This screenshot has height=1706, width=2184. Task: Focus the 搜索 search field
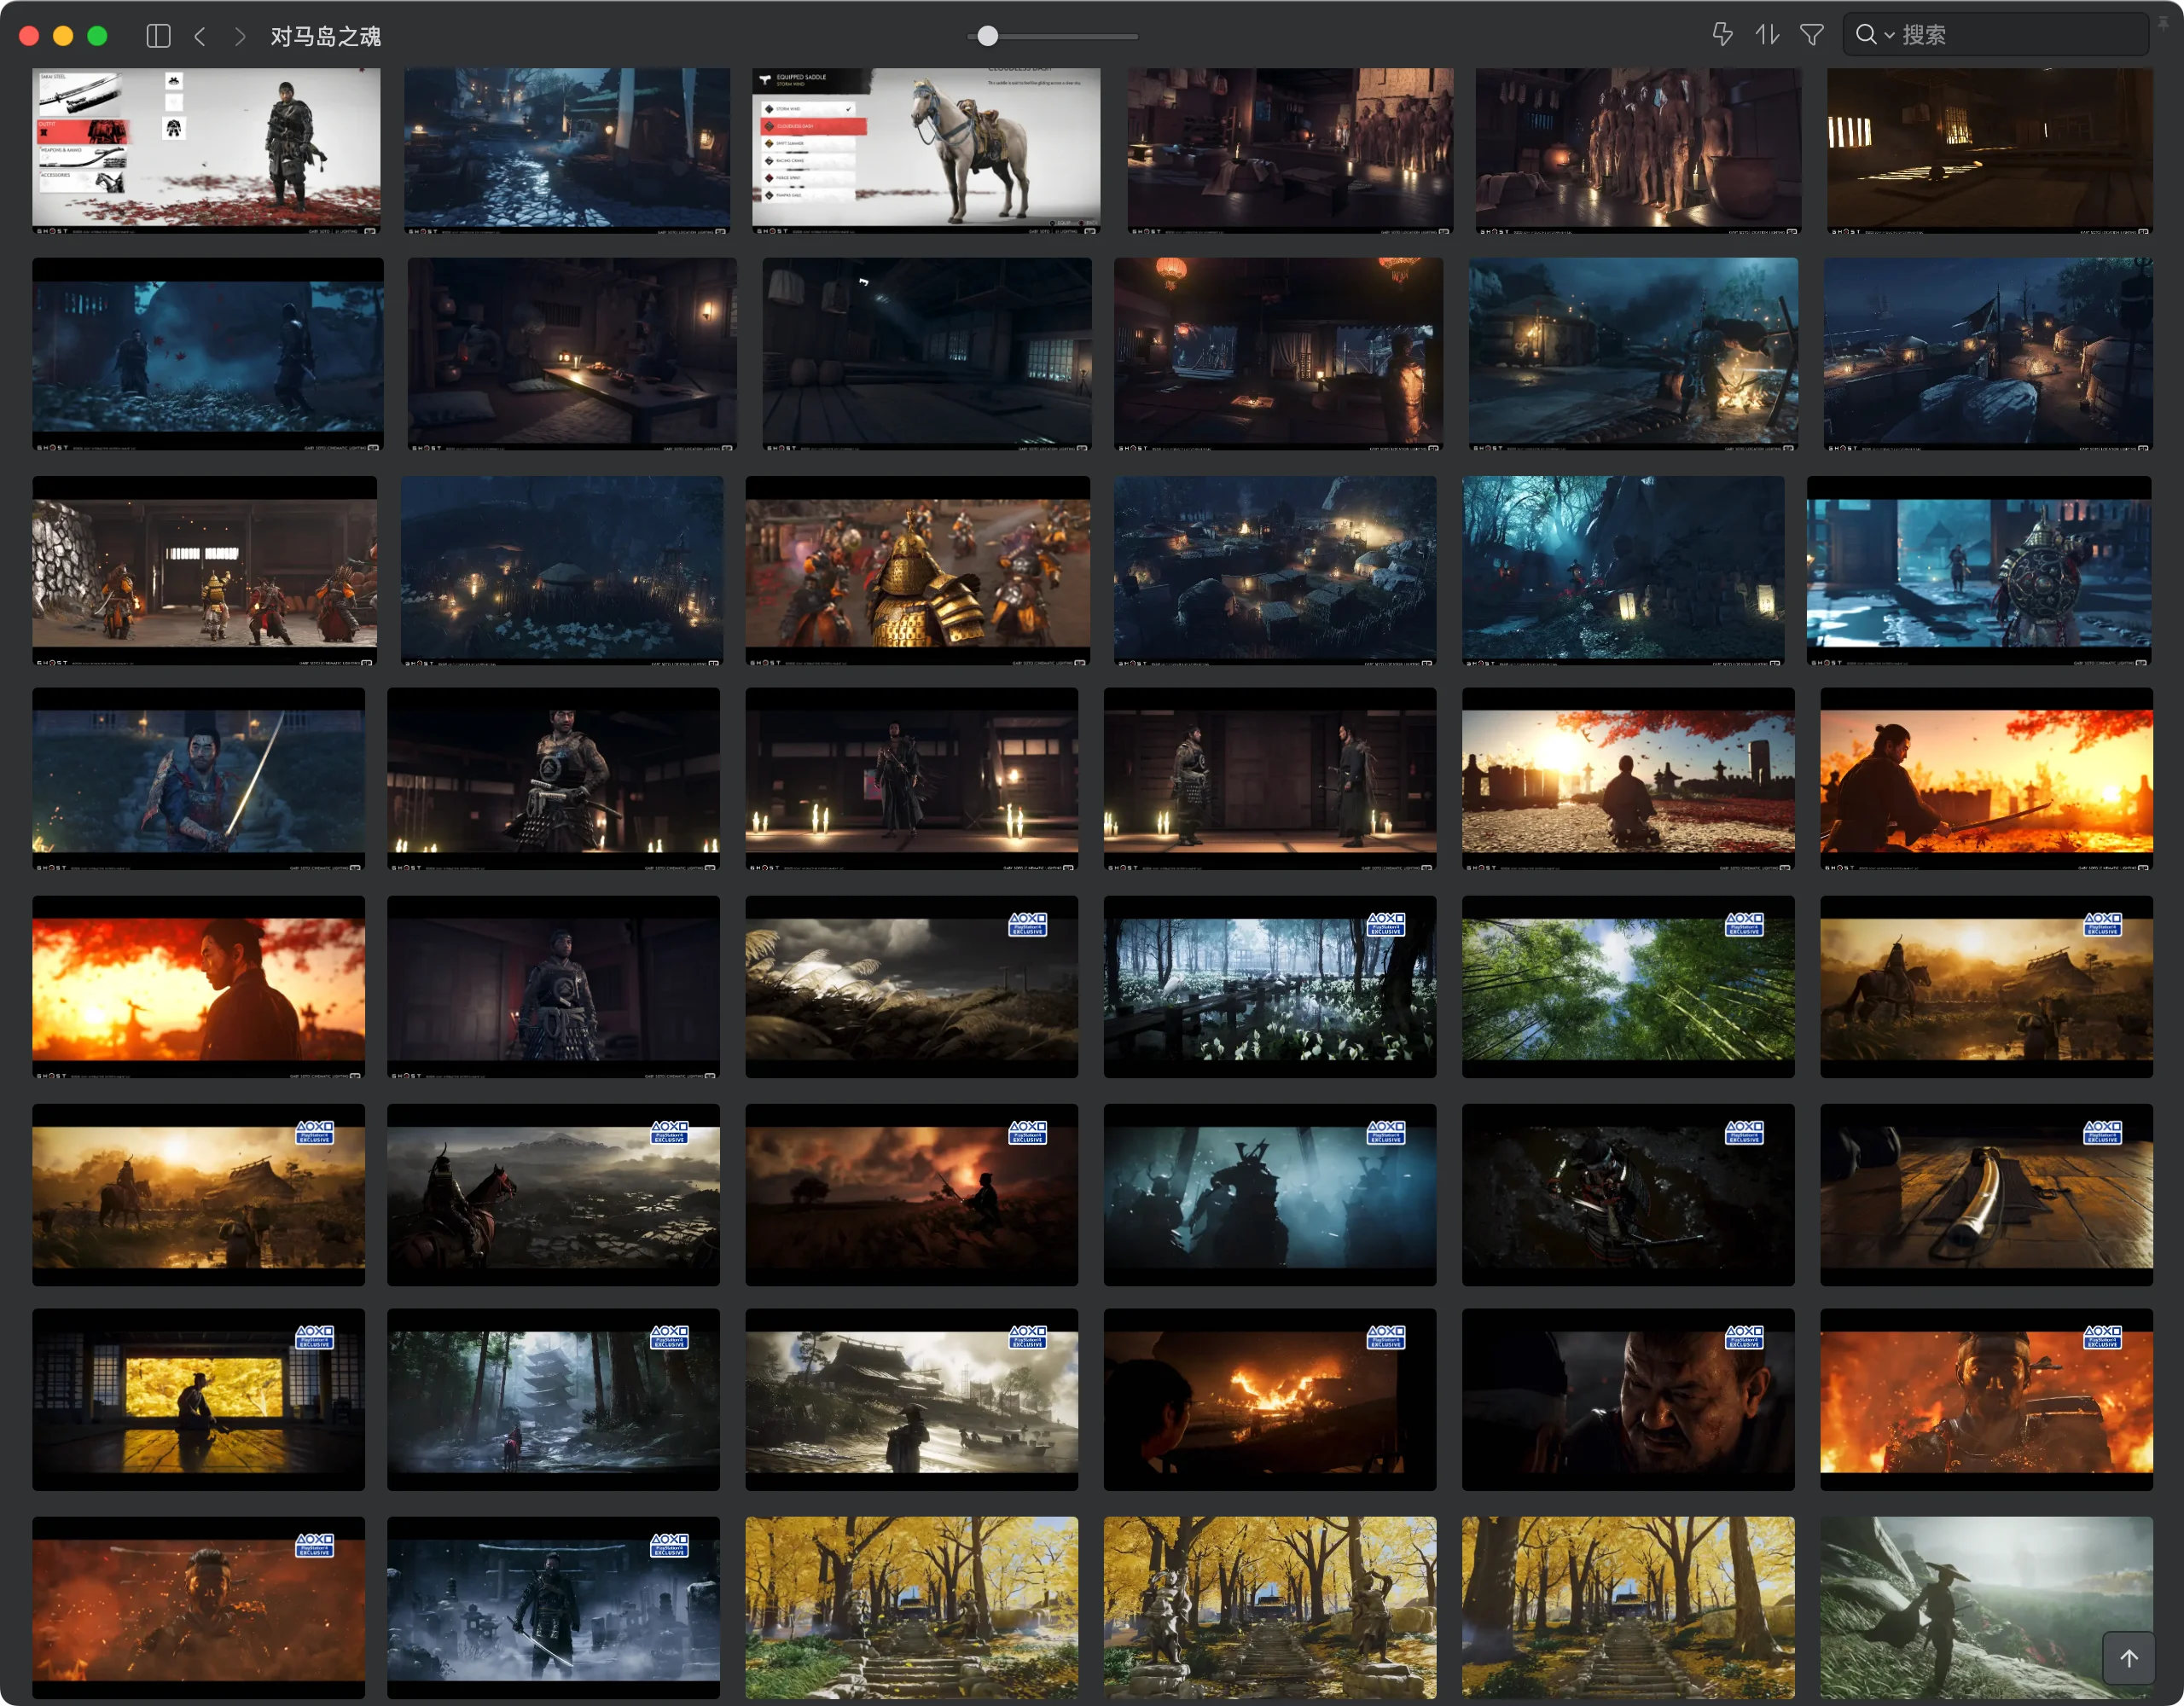1995,35
